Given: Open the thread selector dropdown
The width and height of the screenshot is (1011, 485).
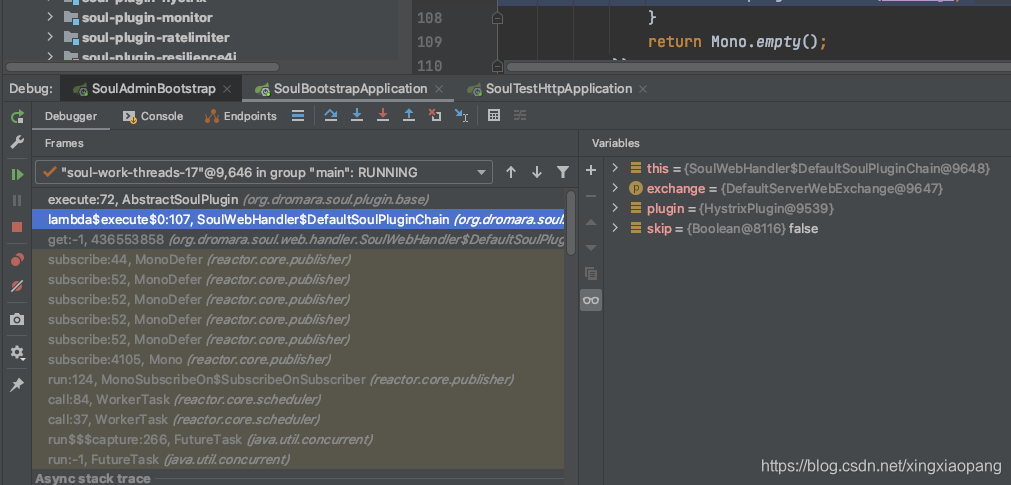Looking at the screenshot, I should coord(264,172).
